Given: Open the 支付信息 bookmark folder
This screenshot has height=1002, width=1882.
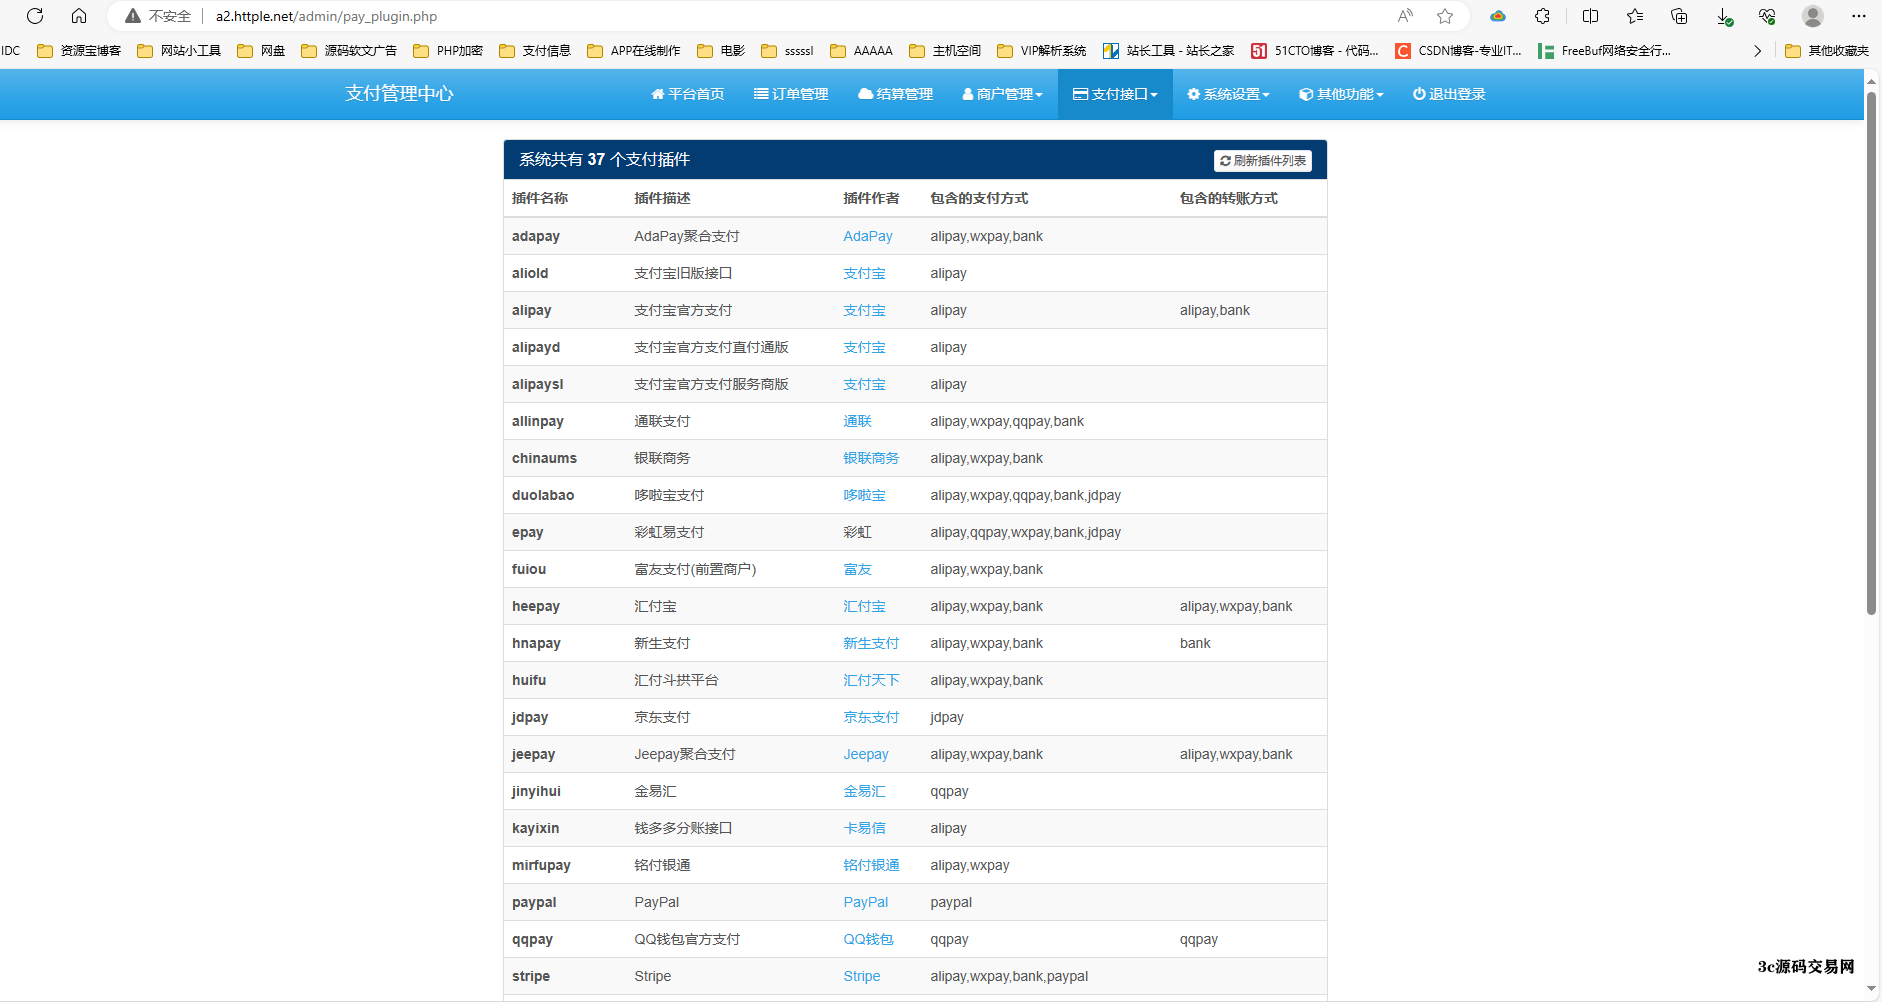Looking at the screenshot, I should tap(535, 51).
